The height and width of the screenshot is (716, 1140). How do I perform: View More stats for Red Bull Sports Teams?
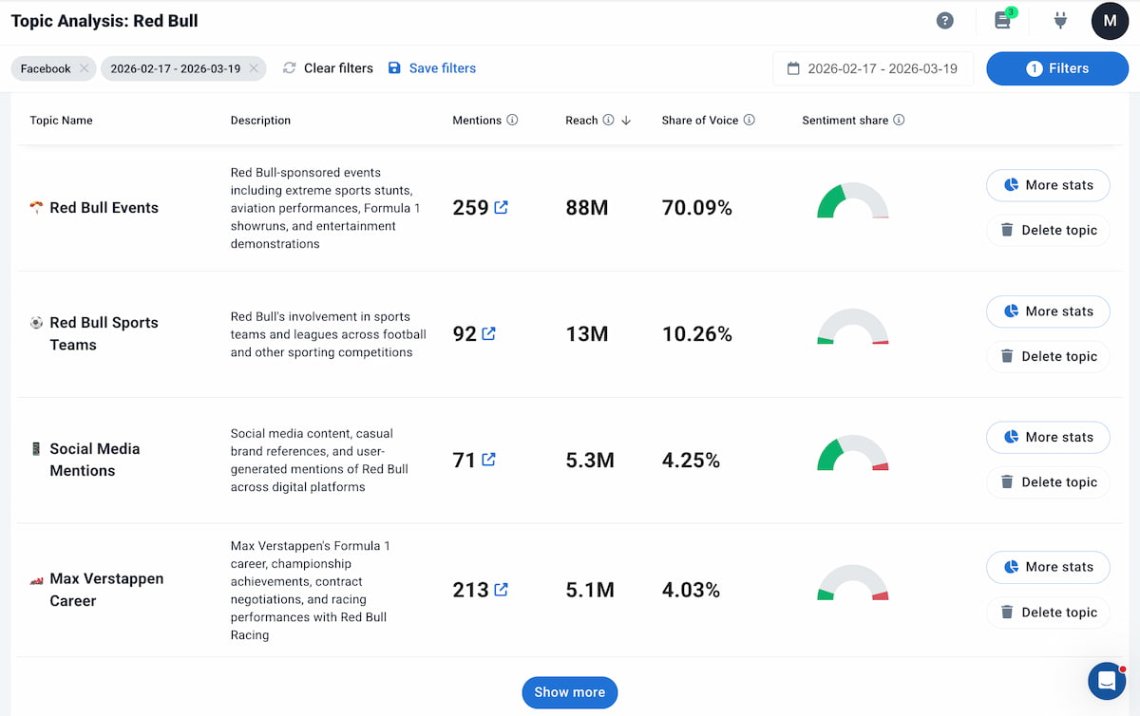point(1048,311)
